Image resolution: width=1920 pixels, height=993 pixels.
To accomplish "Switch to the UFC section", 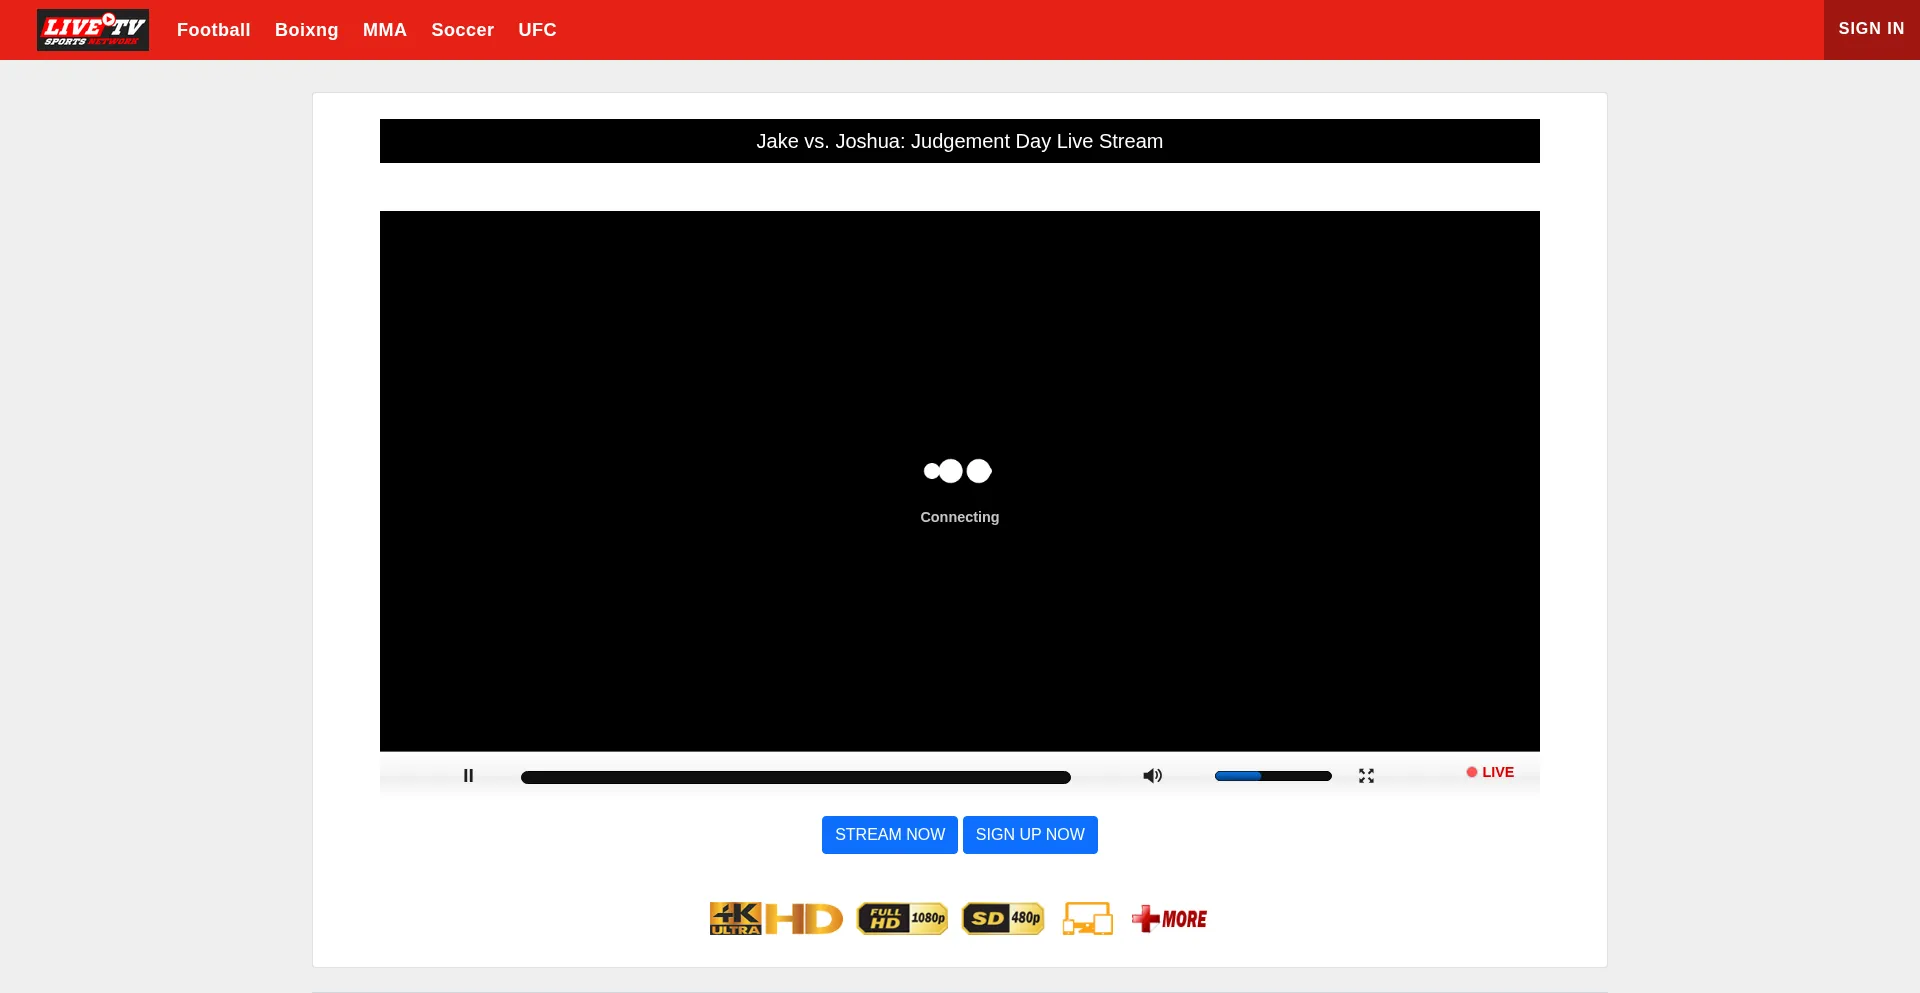I will (x=537, y=30).
